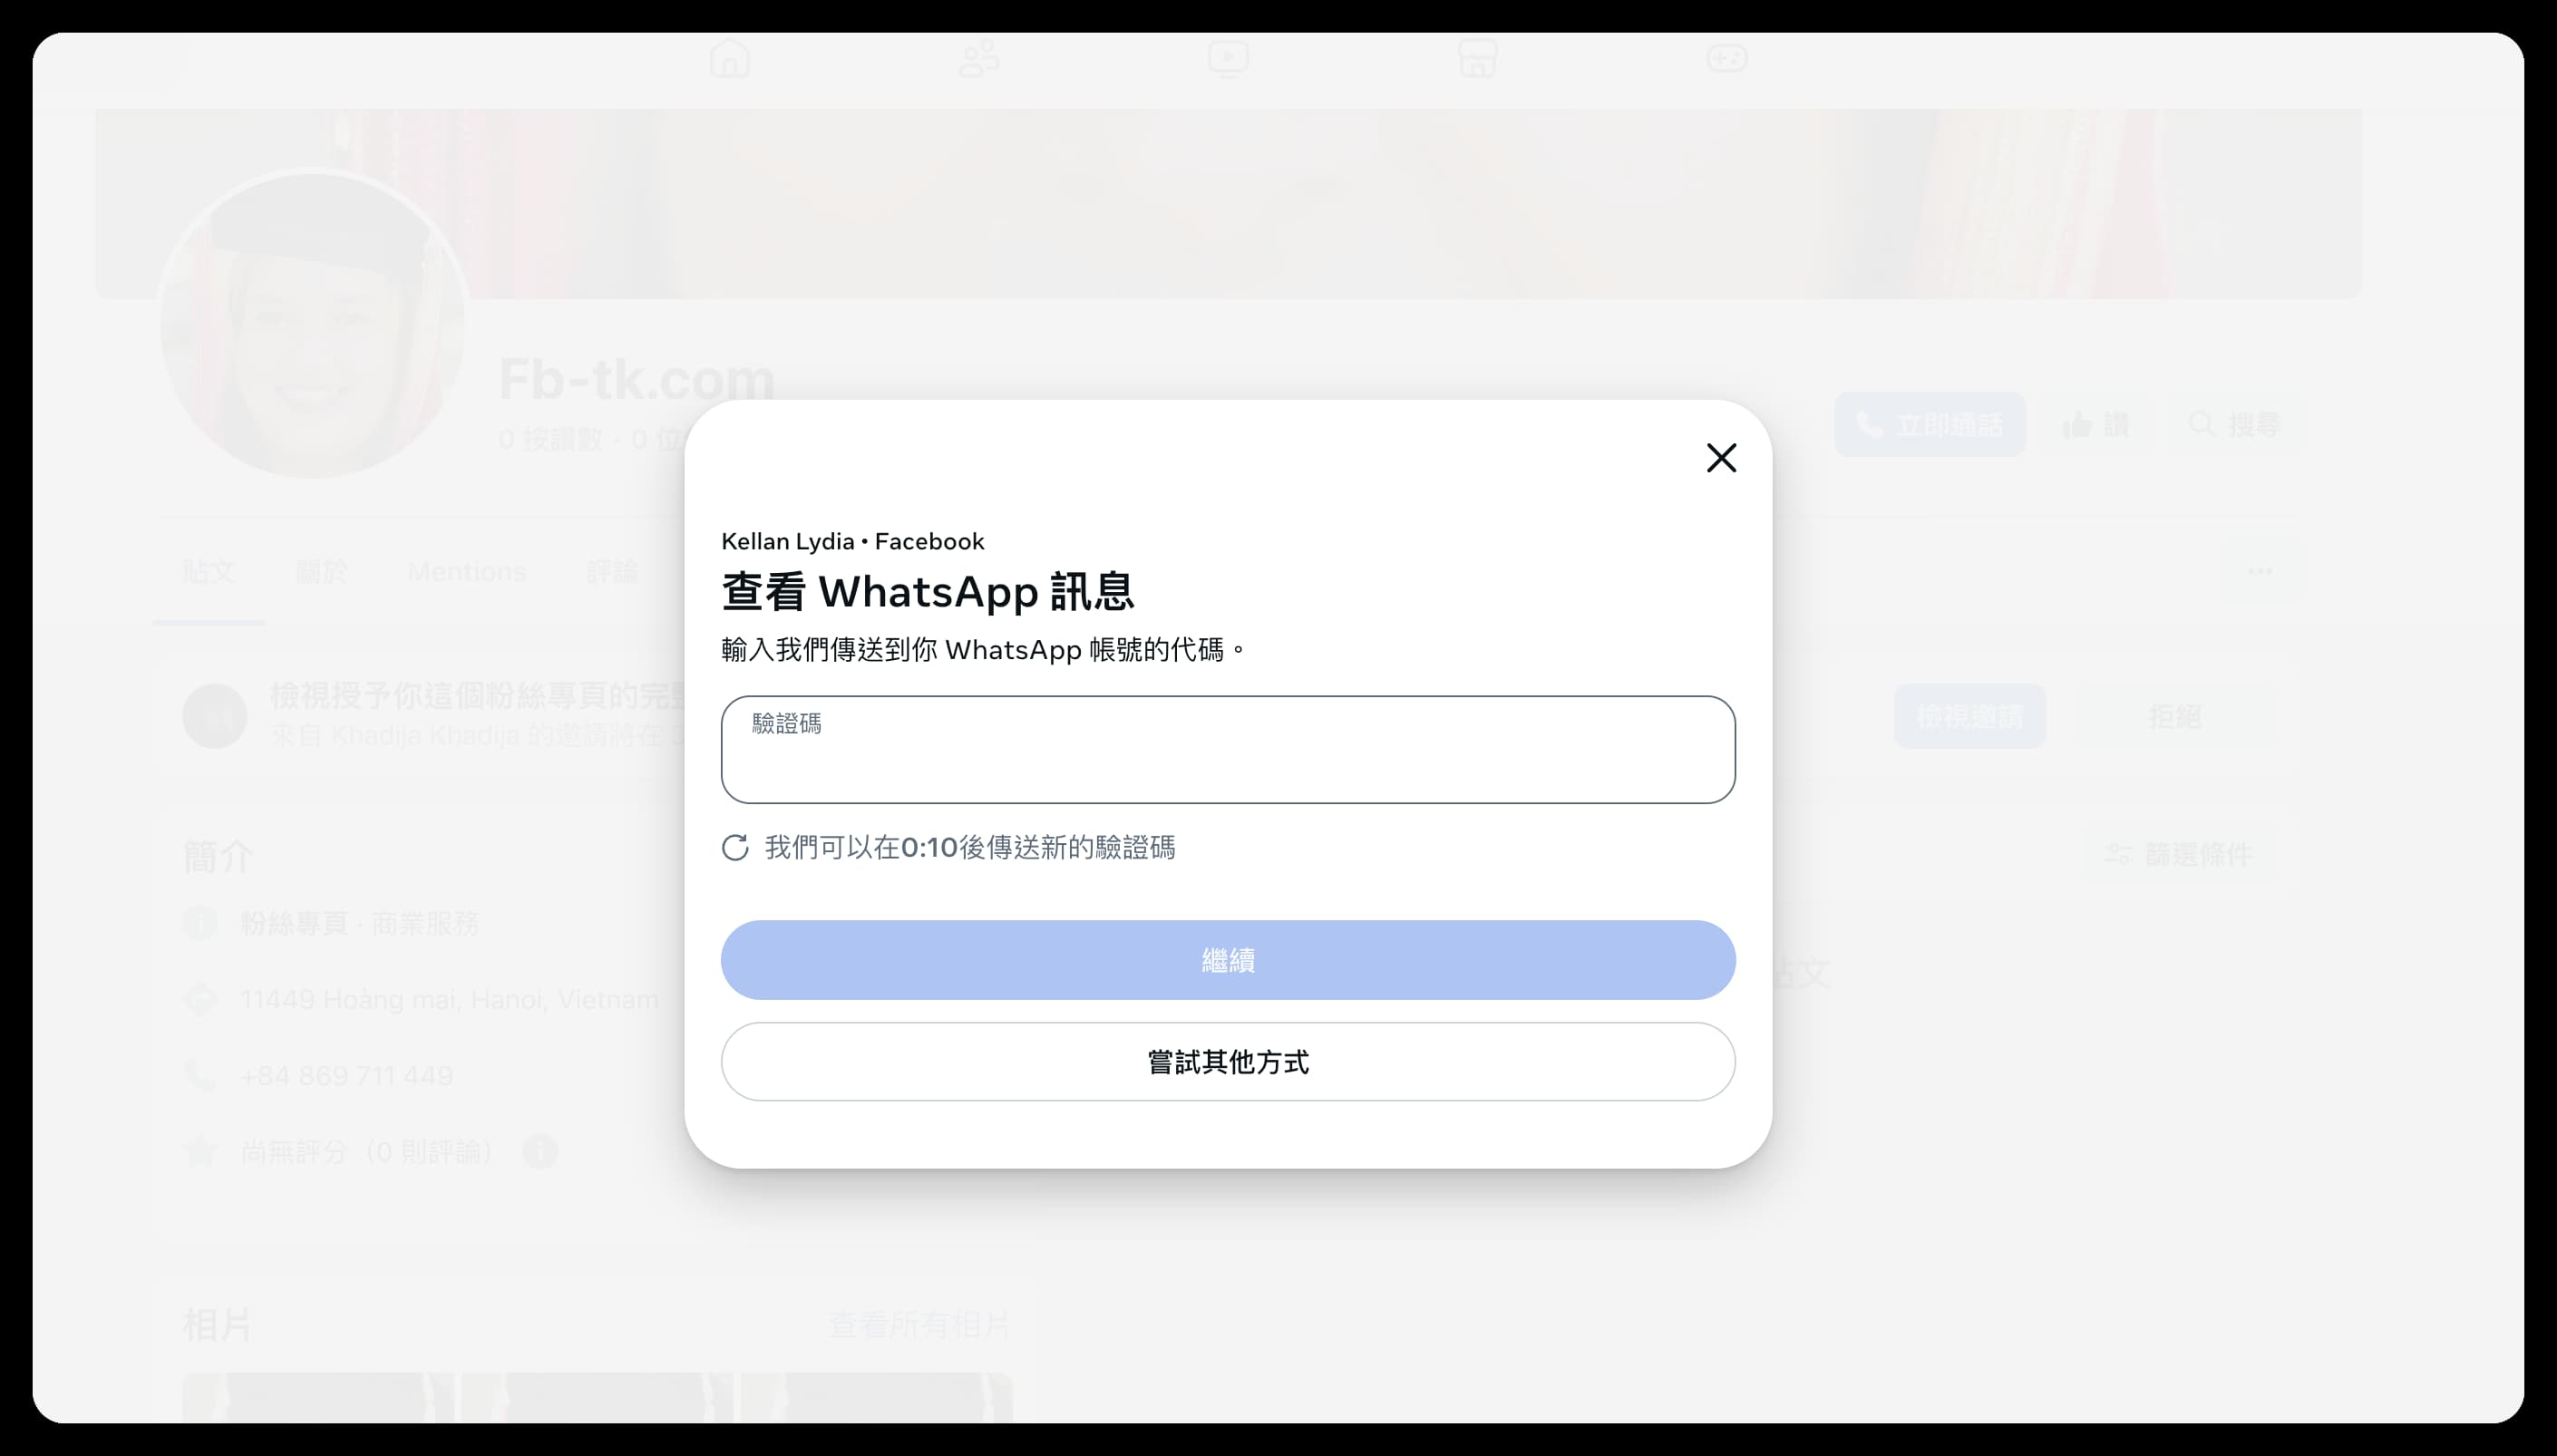2557x1456 pixels.
Task: Open the three-dots more options menu
Action: pos(2260,572)
